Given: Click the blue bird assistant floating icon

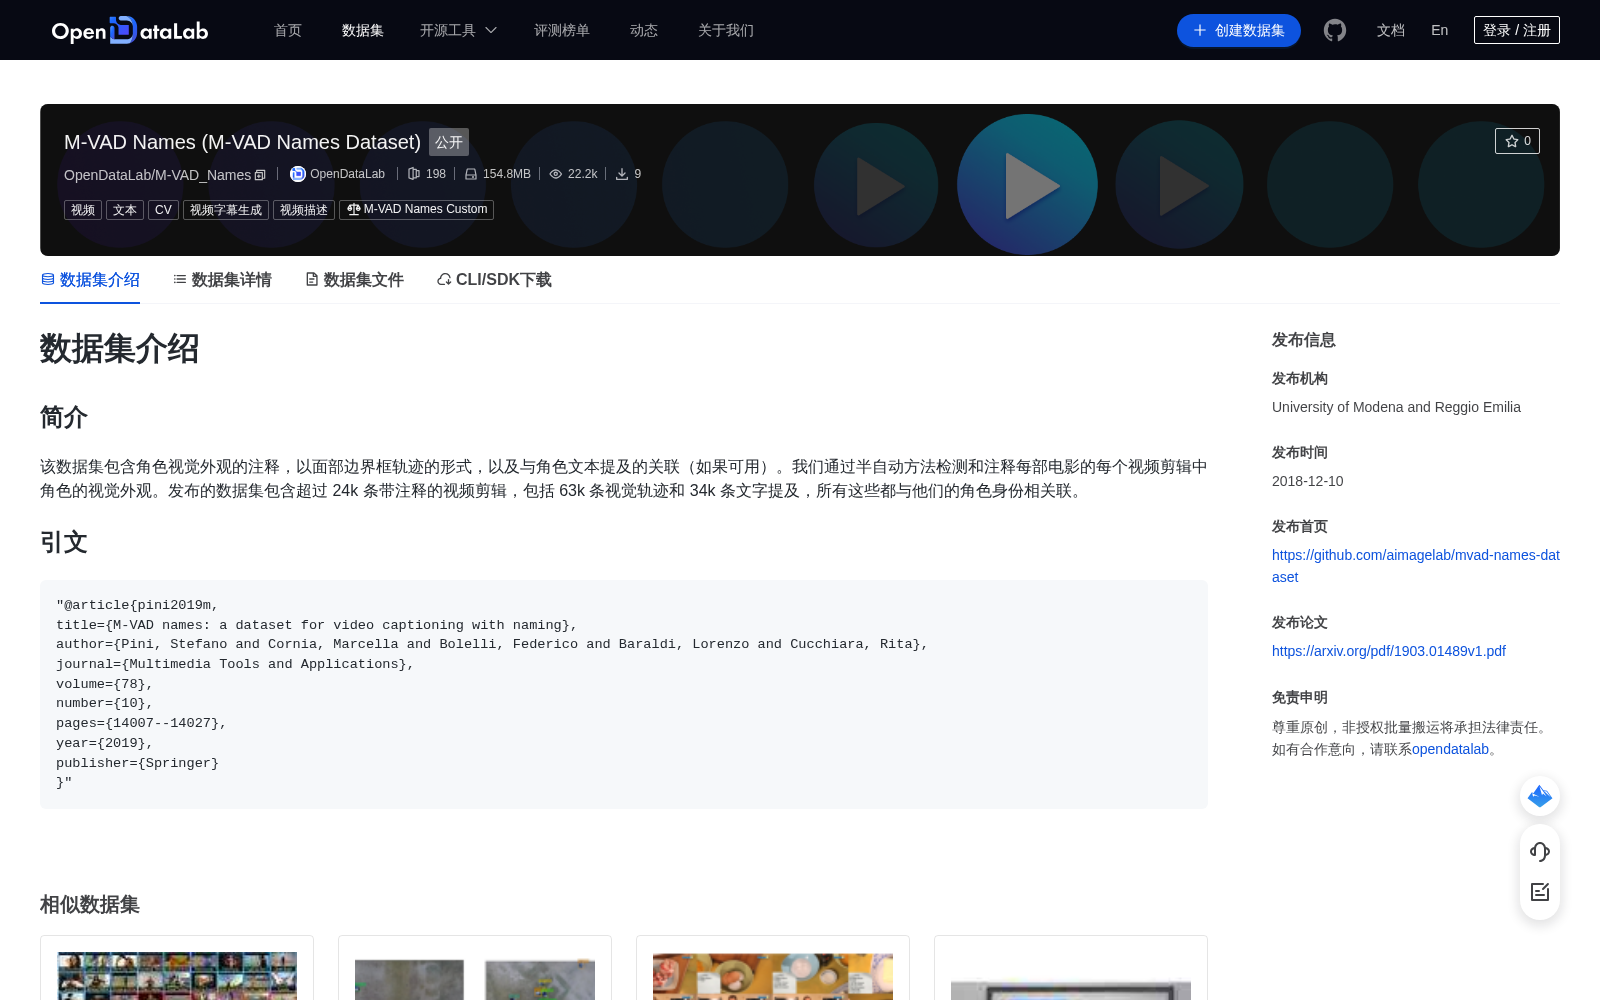Looking at the screenshot, I should 1540,796.
